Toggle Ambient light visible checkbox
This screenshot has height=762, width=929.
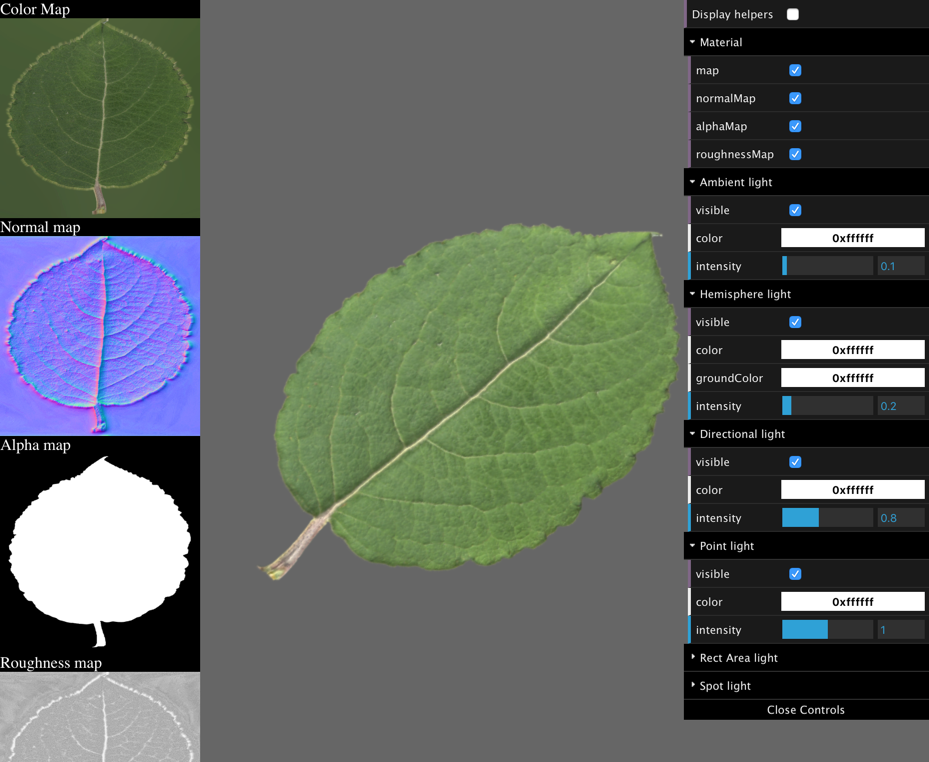(795, 210)
